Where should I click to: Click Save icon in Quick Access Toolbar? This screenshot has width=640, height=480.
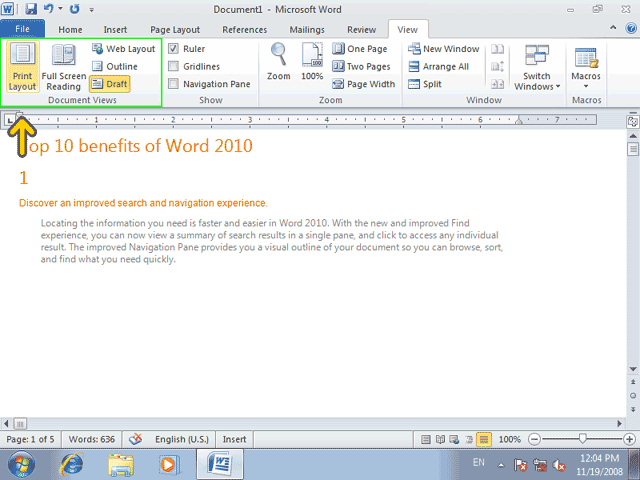31,9
